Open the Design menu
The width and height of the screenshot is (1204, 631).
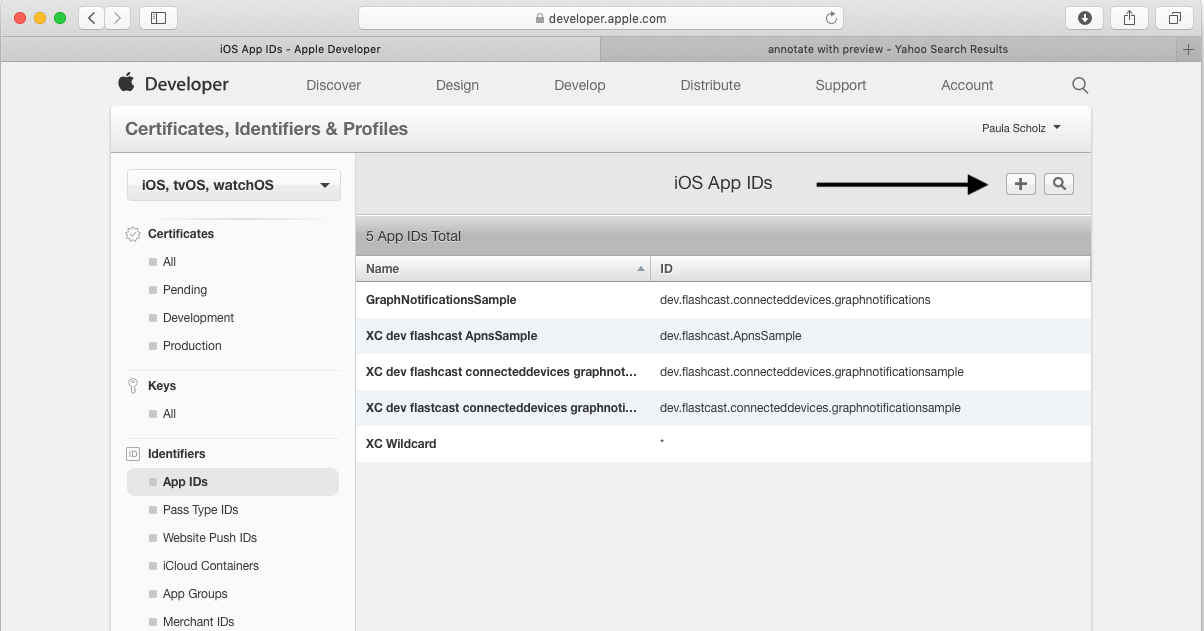(x=457, y=85)
